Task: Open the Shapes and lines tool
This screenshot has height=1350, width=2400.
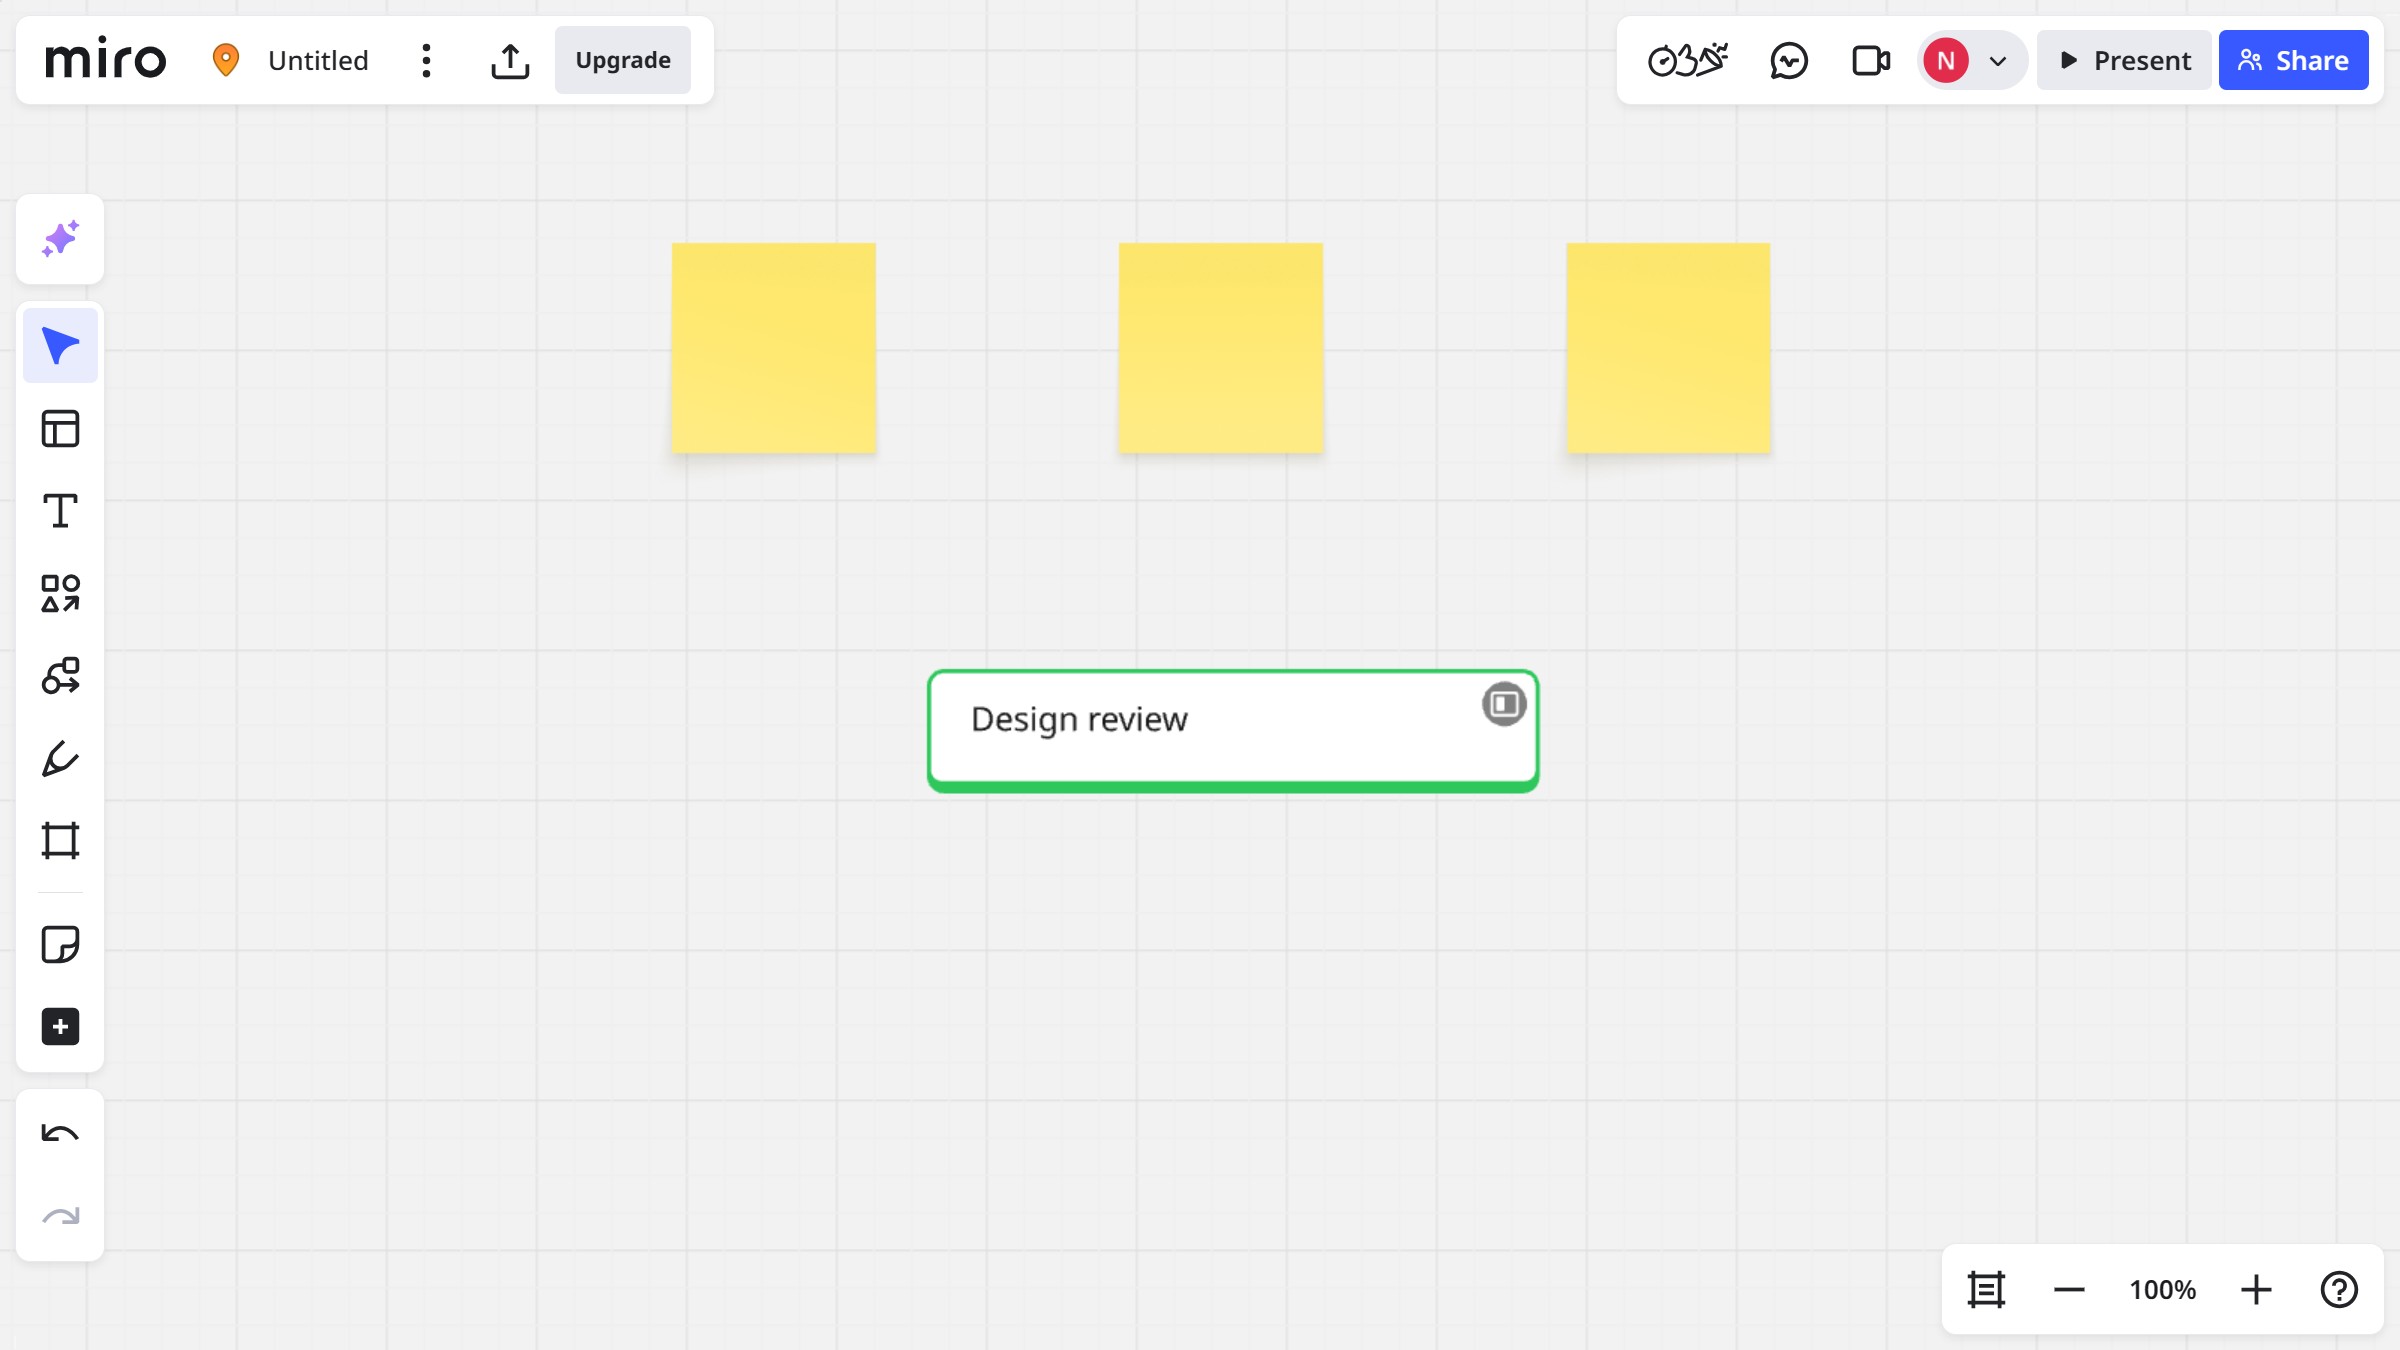Action: 60,593
